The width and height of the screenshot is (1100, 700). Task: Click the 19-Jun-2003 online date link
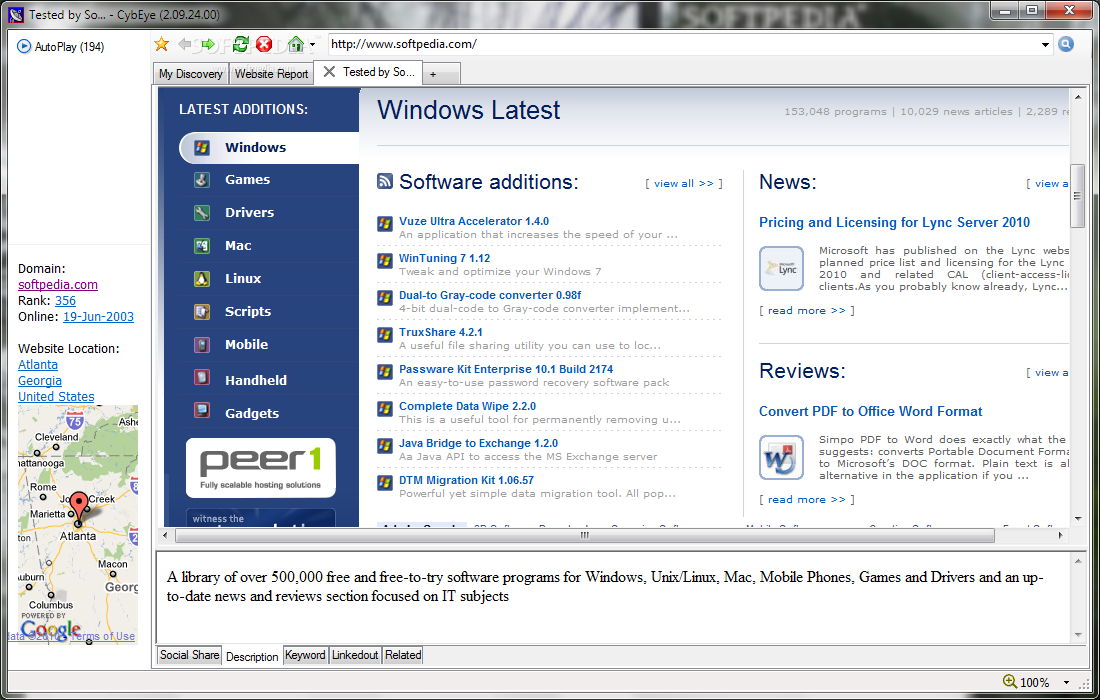(98, 317)
